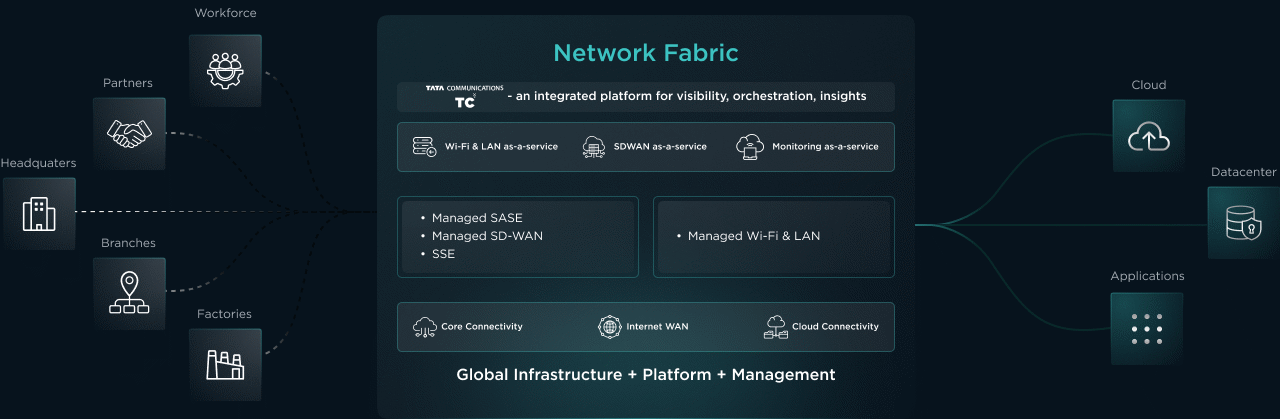Click the Headquaters label text
The width and height of the screenshot is (1280, 419).
38,163
